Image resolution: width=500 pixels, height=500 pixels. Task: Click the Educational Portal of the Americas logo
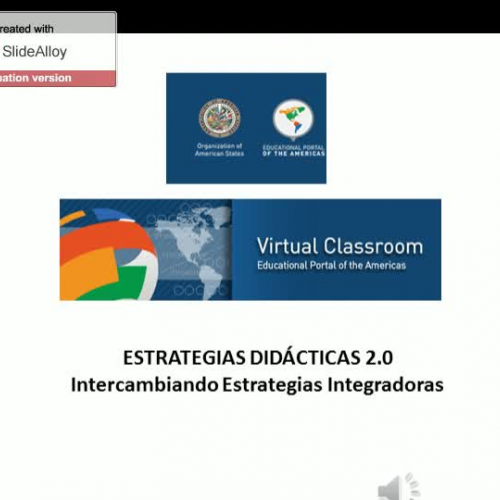pyautogui.click(x=293, y=128)
